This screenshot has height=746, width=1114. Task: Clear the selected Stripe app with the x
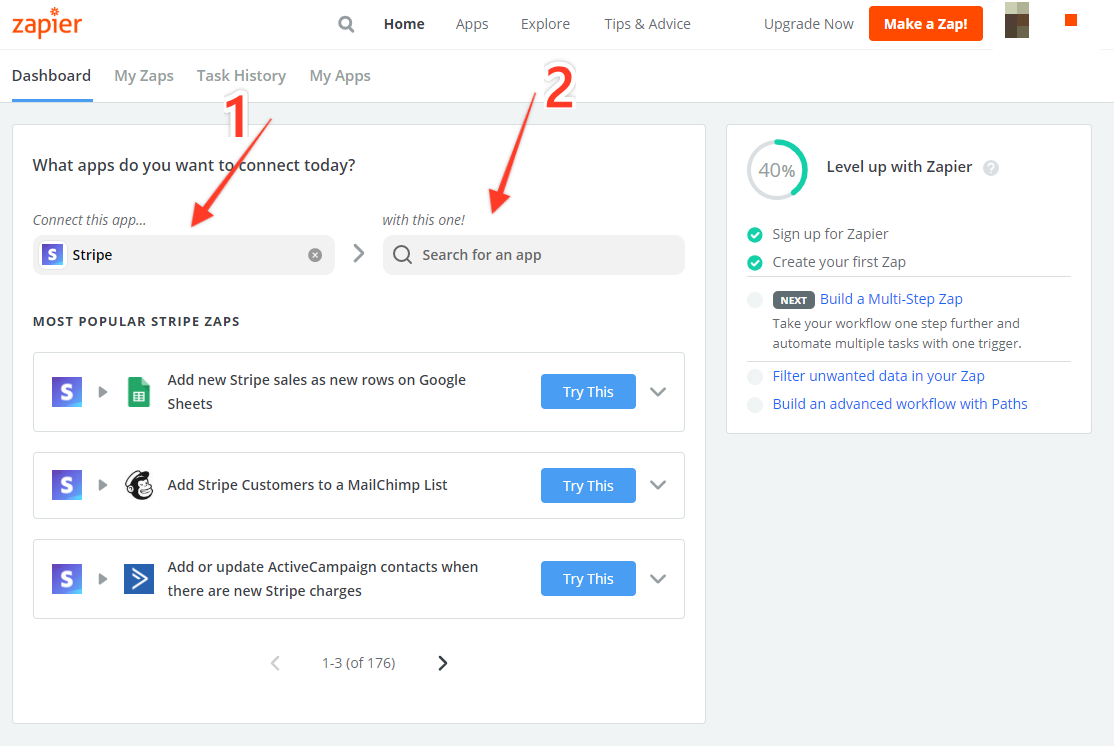pyautogui.click(x=315, y=255)
